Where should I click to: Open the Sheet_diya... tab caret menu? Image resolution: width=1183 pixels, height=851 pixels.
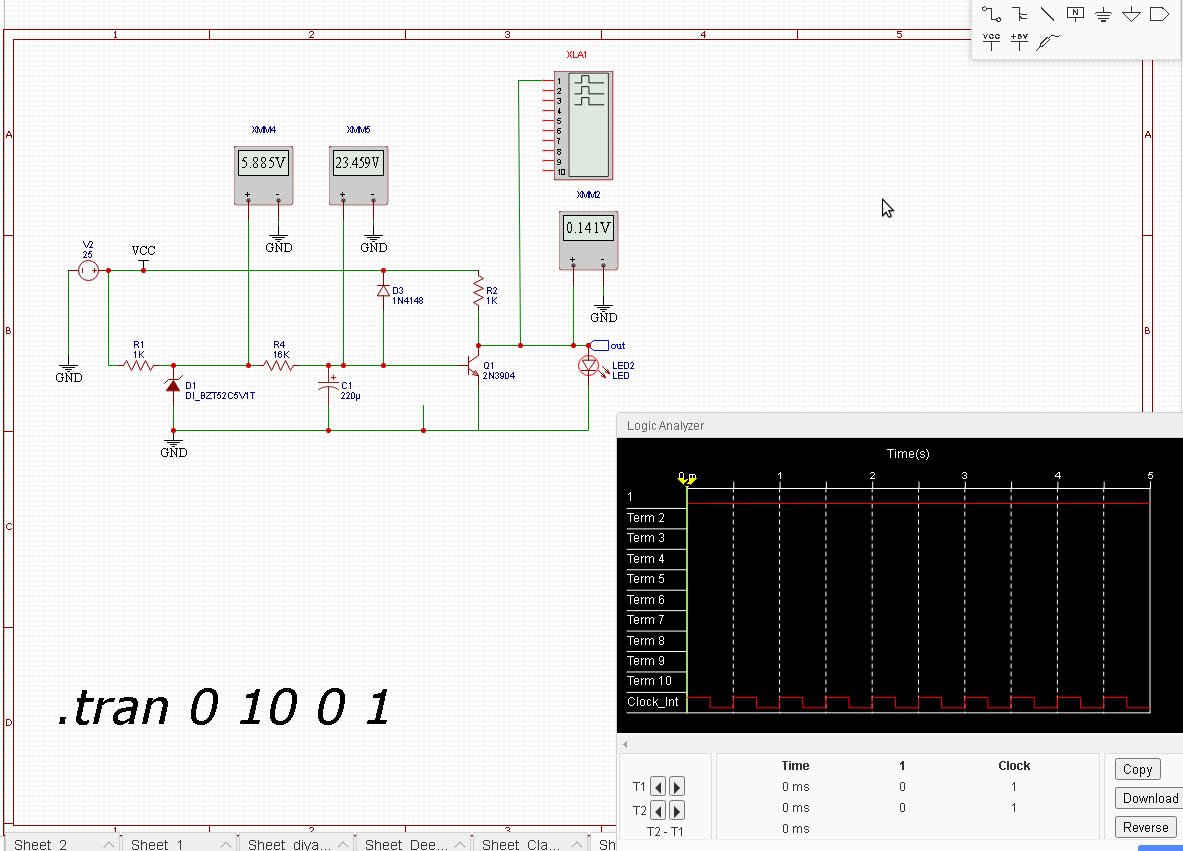[343, 844]
